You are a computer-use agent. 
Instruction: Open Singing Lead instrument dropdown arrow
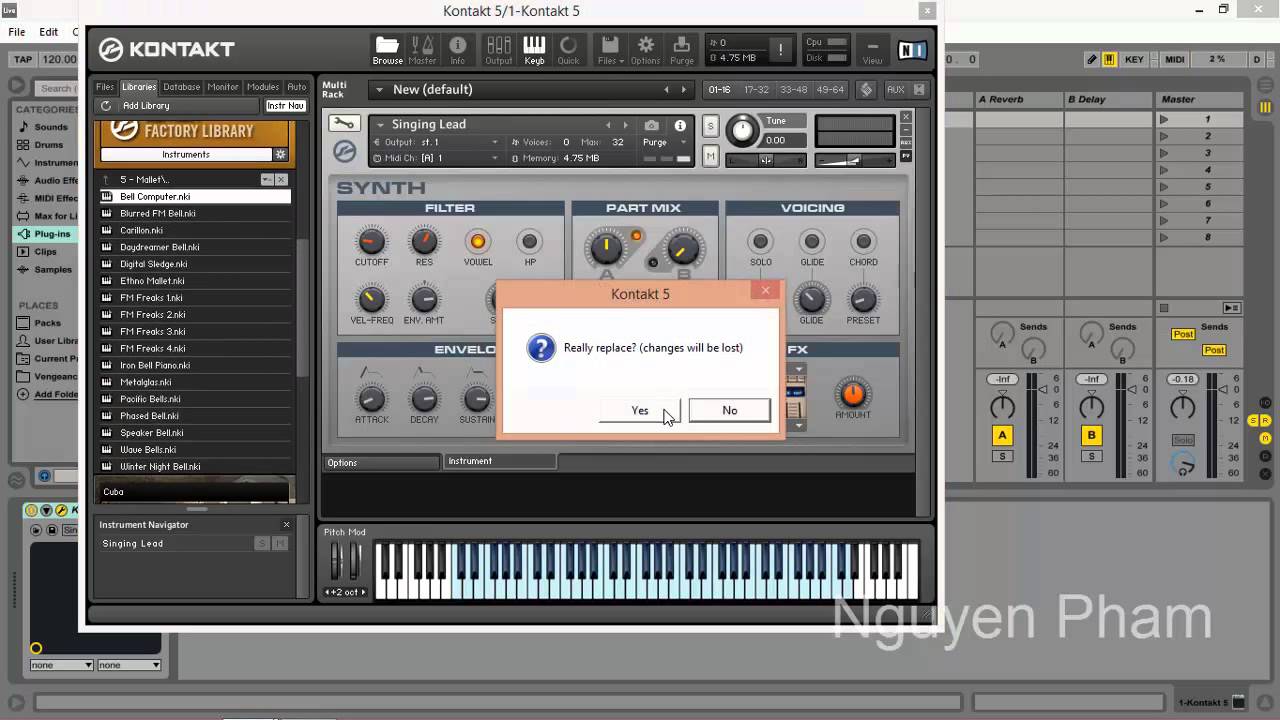tap(379, 125)
